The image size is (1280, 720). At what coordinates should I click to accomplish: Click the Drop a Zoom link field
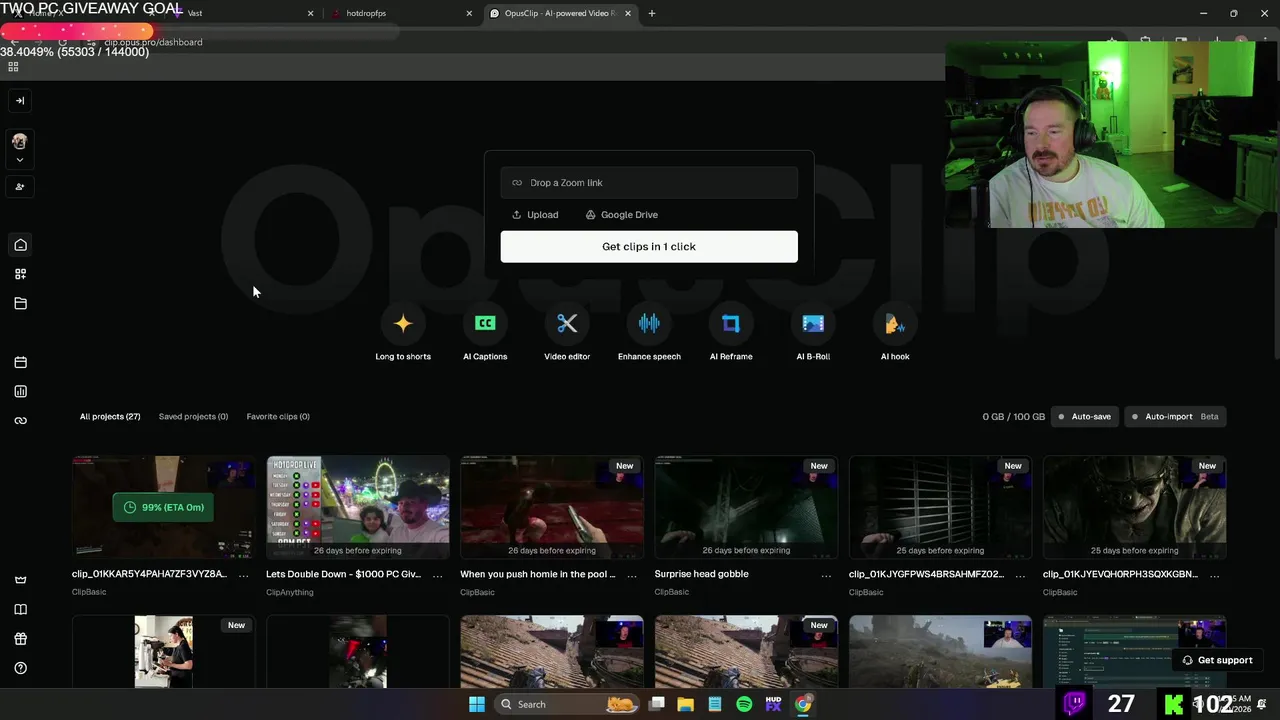[x=649, y=183]
